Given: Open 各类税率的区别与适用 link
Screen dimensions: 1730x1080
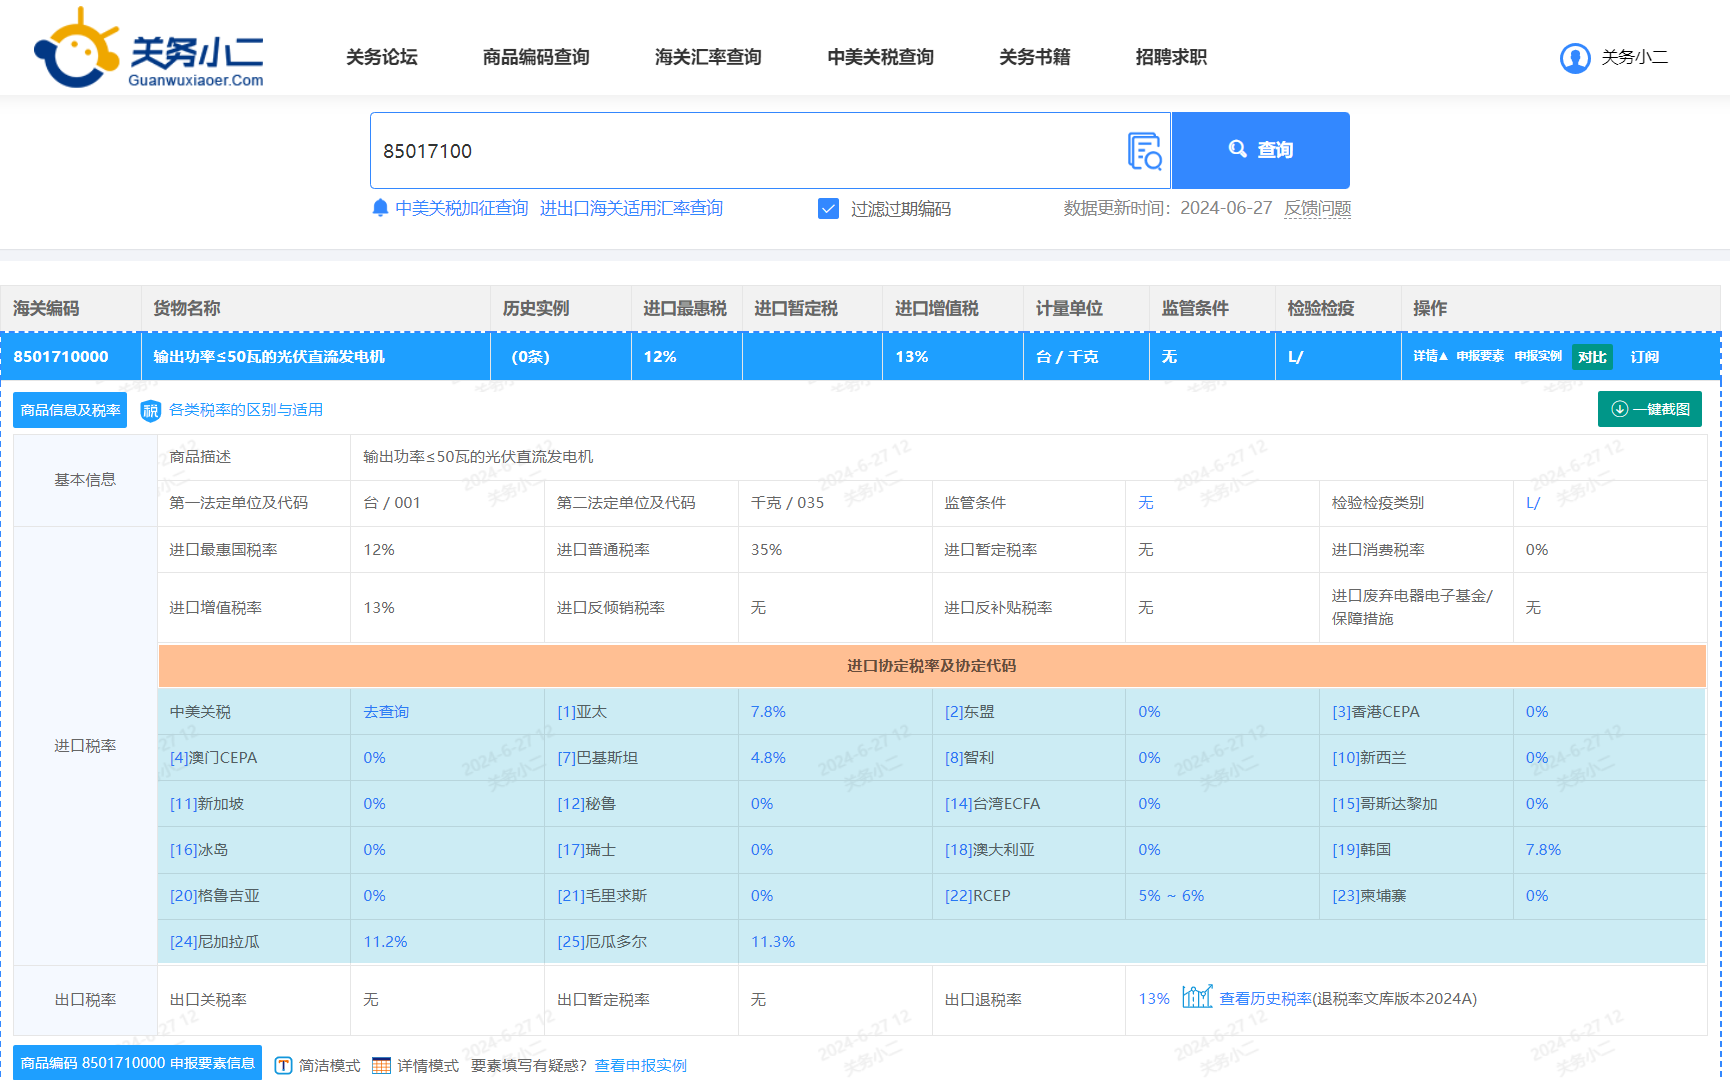Looking at the screenshot, I should 246,410.
